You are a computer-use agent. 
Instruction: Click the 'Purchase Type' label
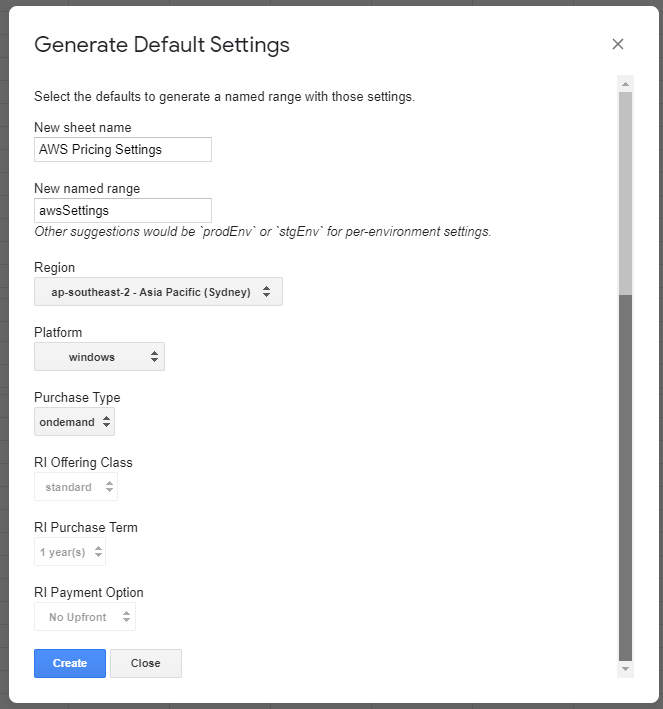click(77, 397)
